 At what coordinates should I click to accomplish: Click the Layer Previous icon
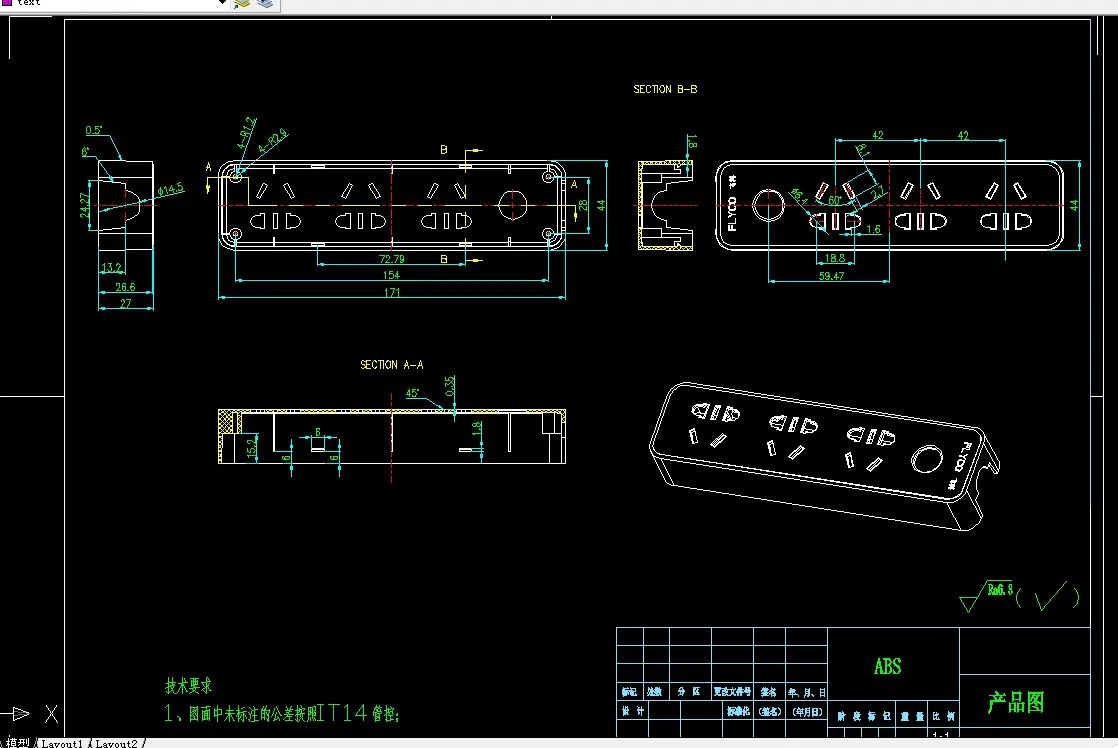pyautogui.click(x=265, y=3)
